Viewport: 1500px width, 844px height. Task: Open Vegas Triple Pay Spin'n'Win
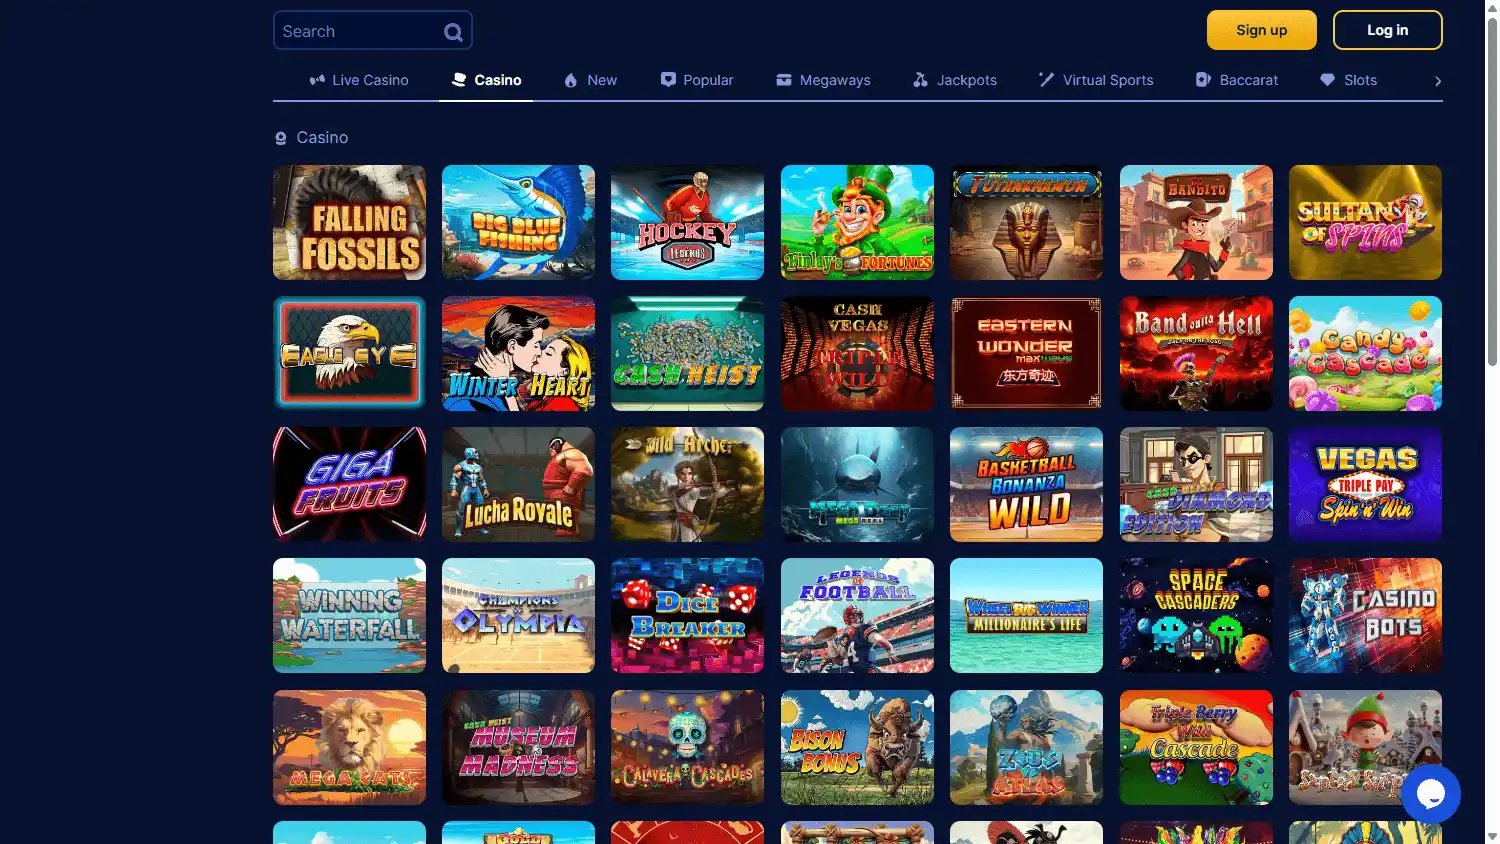[1365, 484]
